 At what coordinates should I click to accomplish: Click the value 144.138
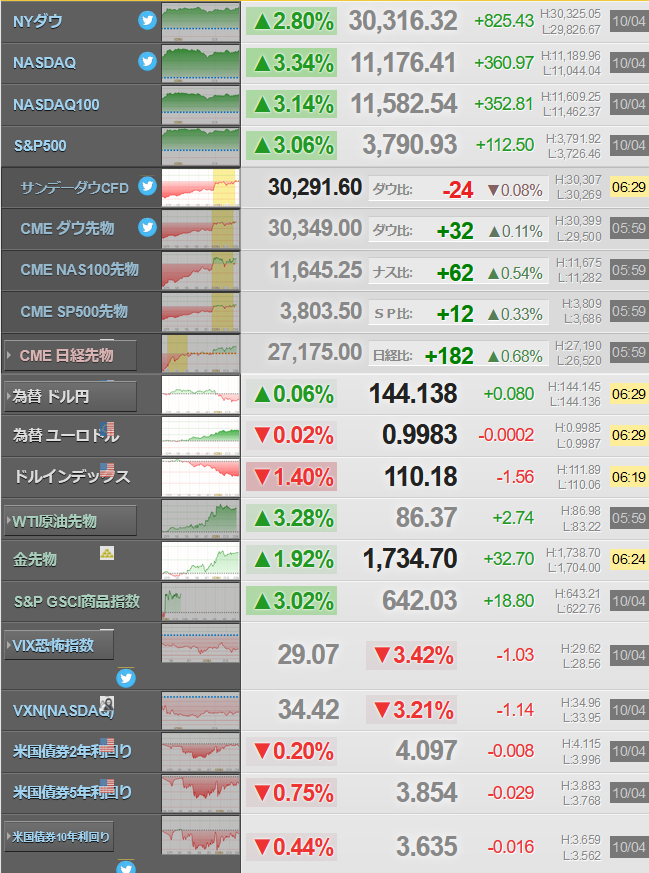coord(413,394)
